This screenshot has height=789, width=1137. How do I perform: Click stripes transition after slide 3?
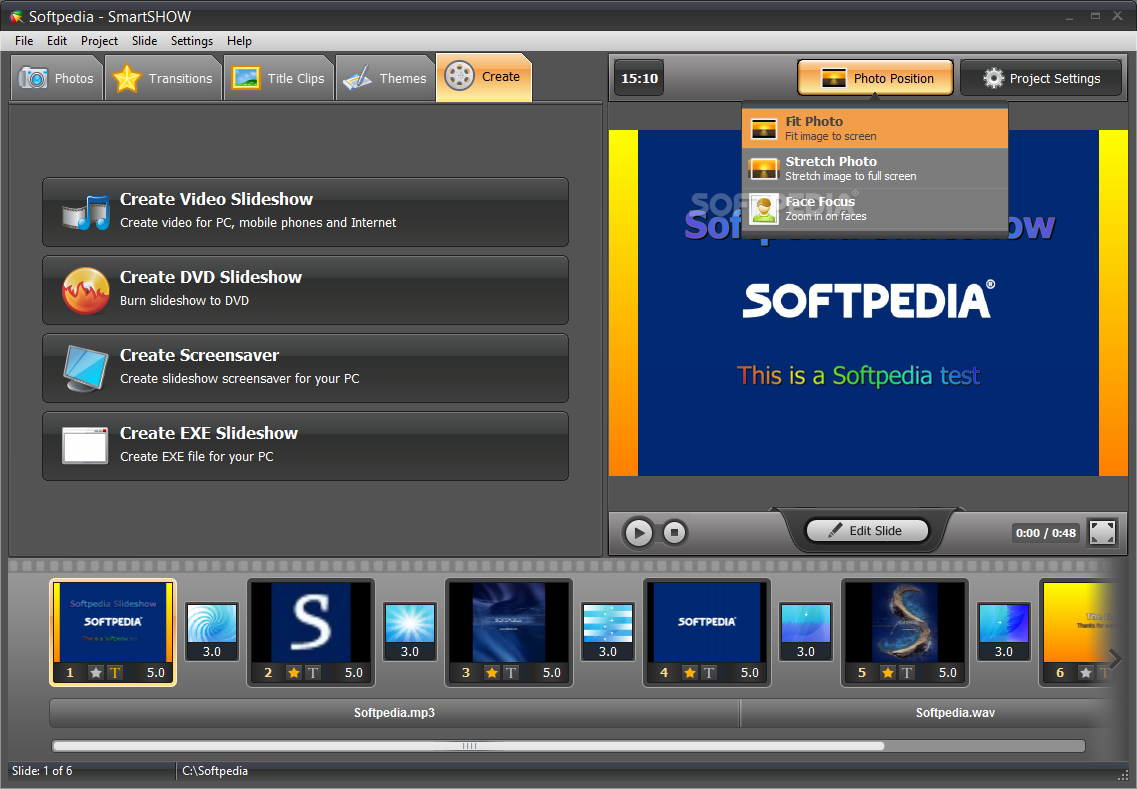[x=608, y=624]
